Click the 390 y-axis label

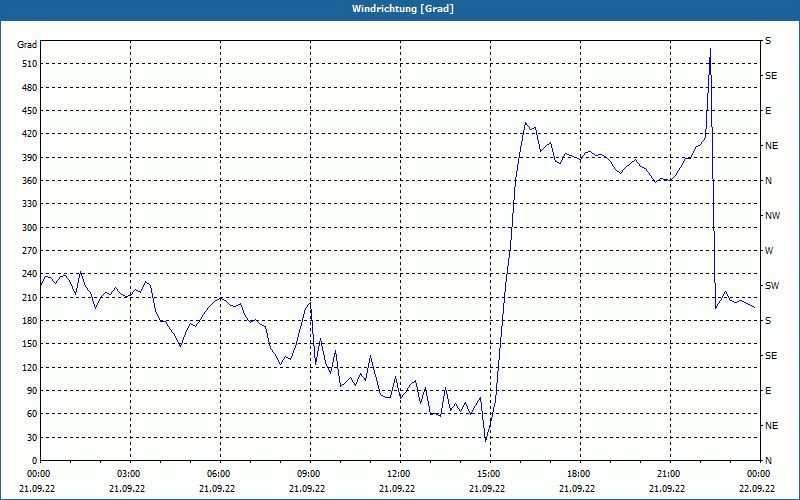click(29, 158)
